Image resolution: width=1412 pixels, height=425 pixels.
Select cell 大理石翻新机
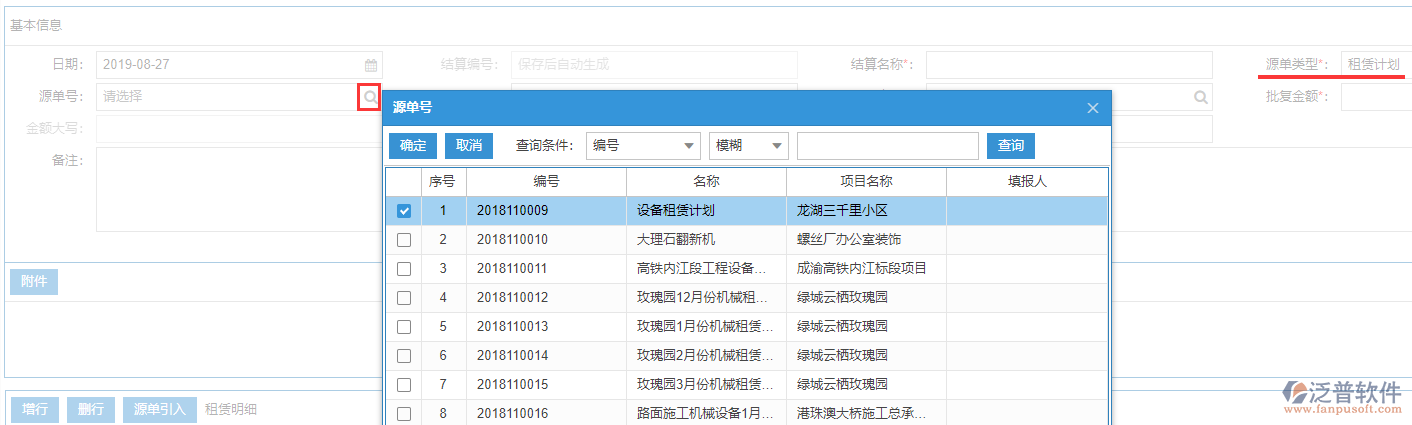click(x=706, y=240)
